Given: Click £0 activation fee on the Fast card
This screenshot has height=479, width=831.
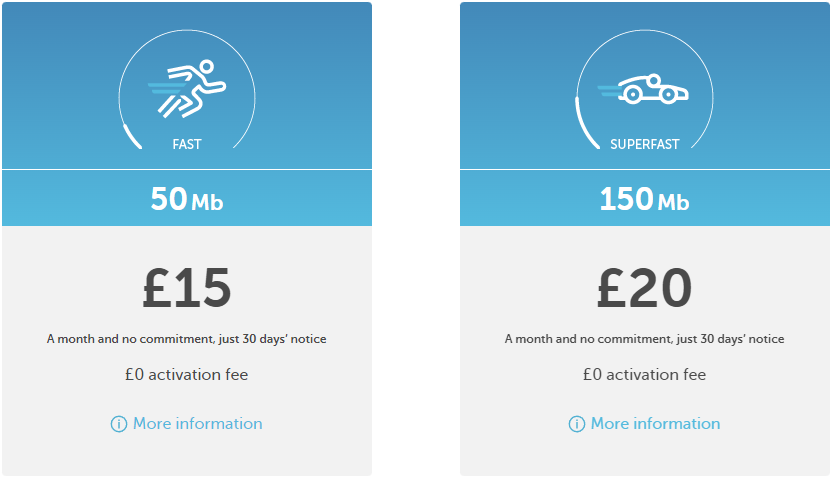Looking at the screenshot, I should point(187,375).
